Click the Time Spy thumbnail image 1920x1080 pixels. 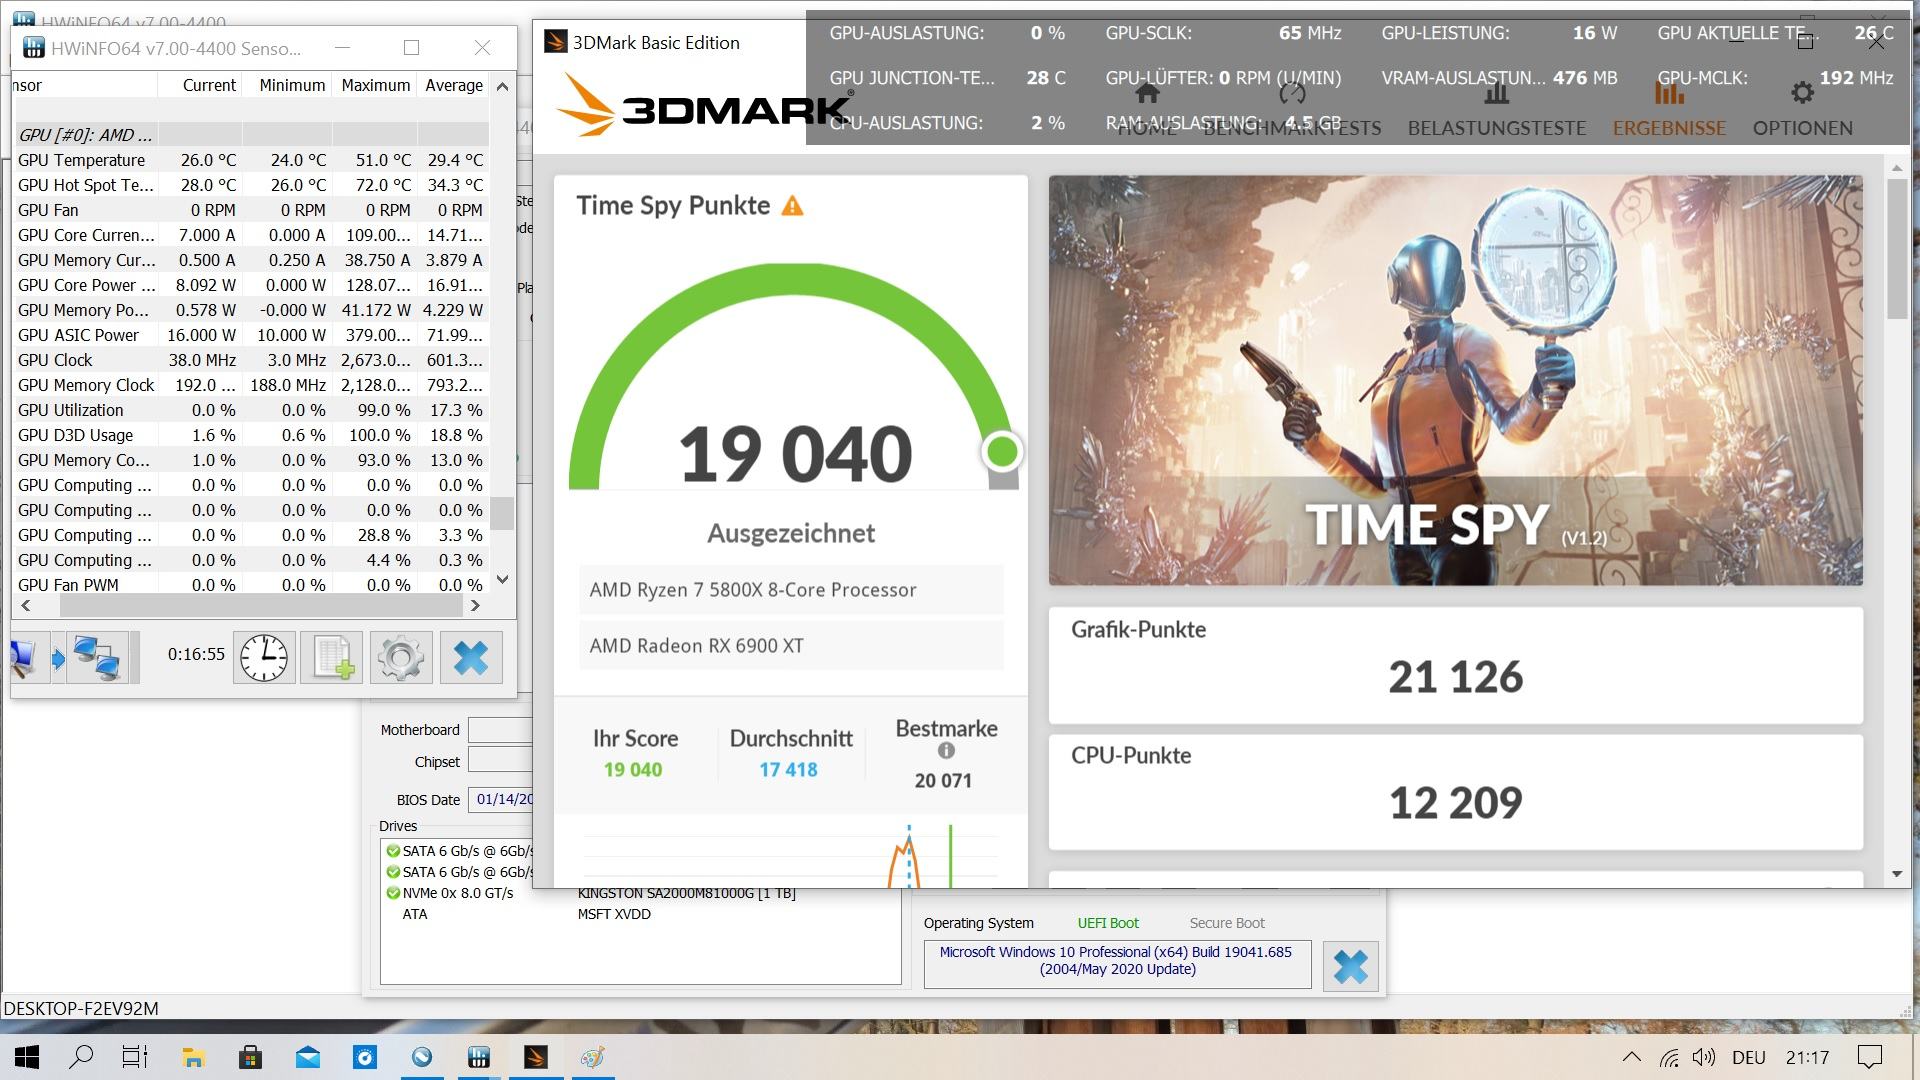tap(1455, 380)
